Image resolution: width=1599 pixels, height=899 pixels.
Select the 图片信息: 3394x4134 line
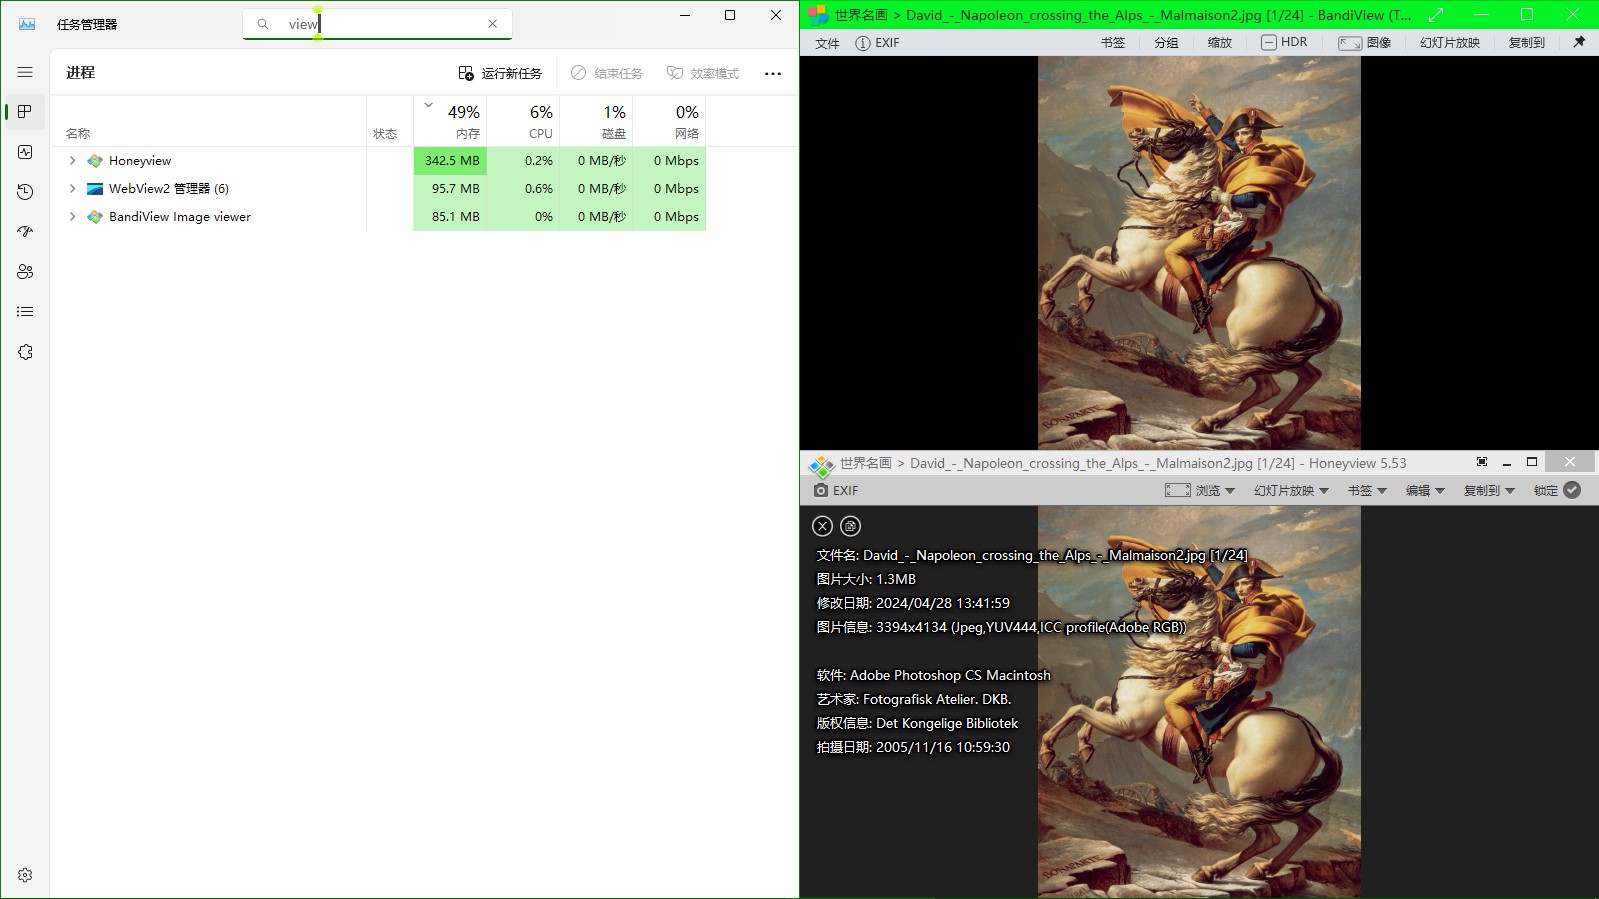1001,627
